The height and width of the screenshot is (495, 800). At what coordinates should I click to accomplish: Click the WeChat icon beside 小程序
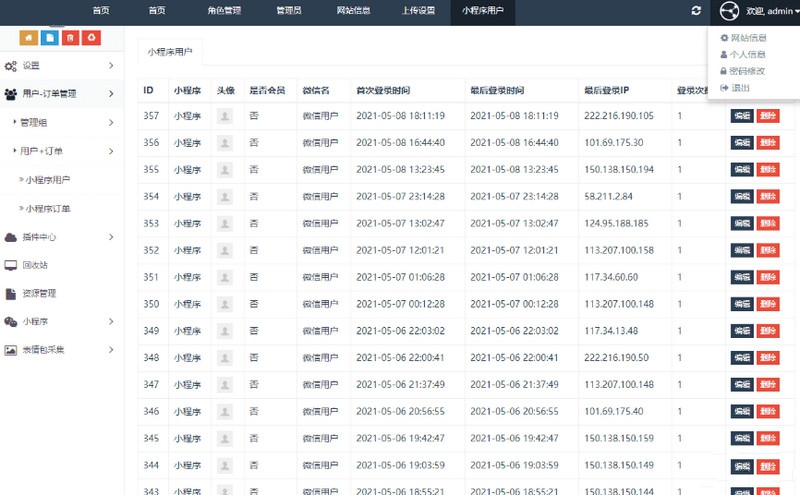click(11, 321)
